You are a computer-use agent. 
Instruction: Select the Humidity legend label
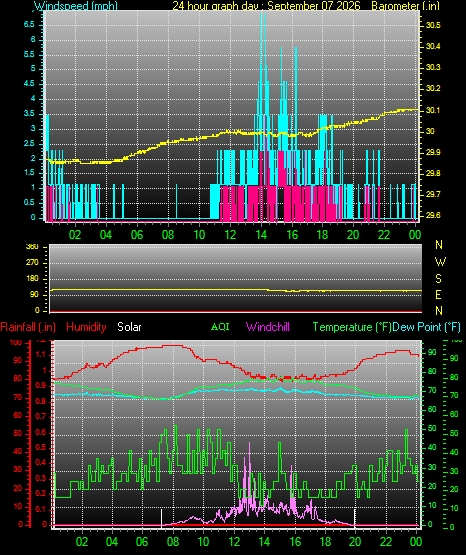[86, 327]
